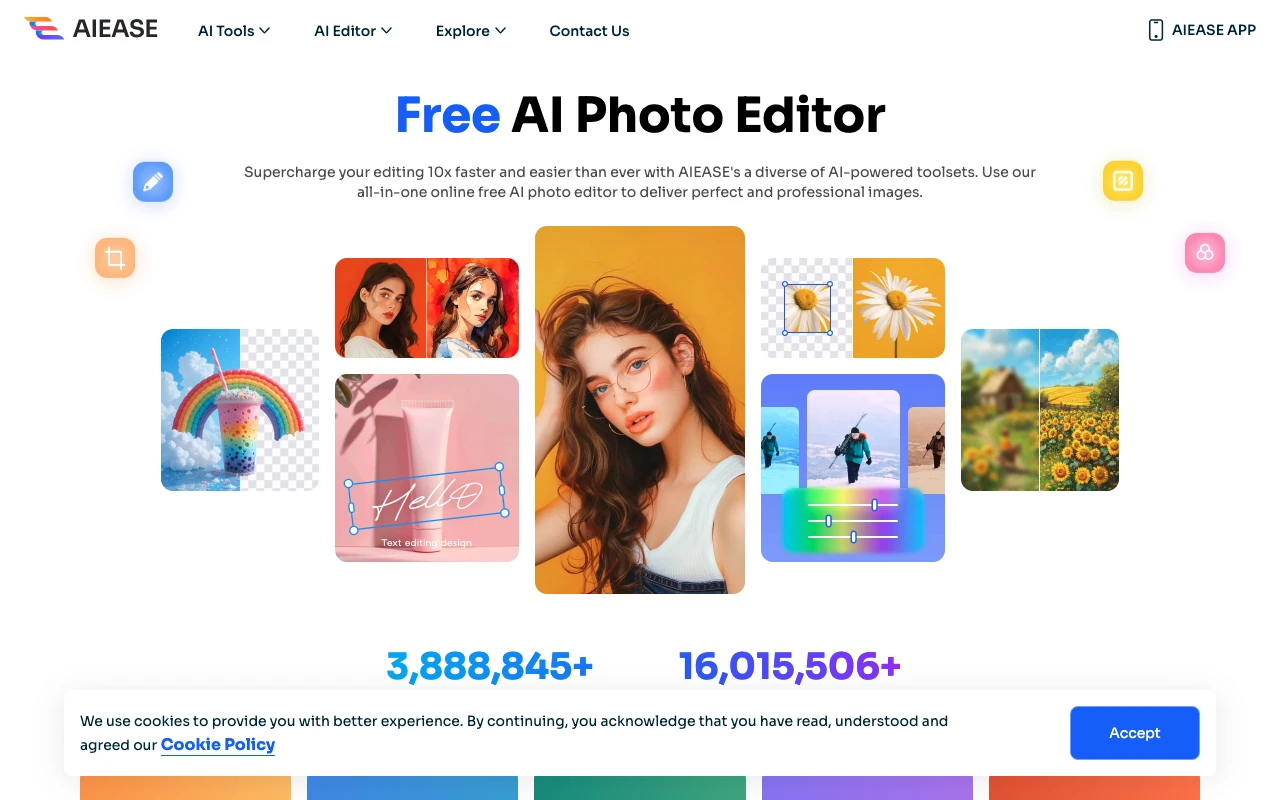Open the Cookie Policy link

218,744
